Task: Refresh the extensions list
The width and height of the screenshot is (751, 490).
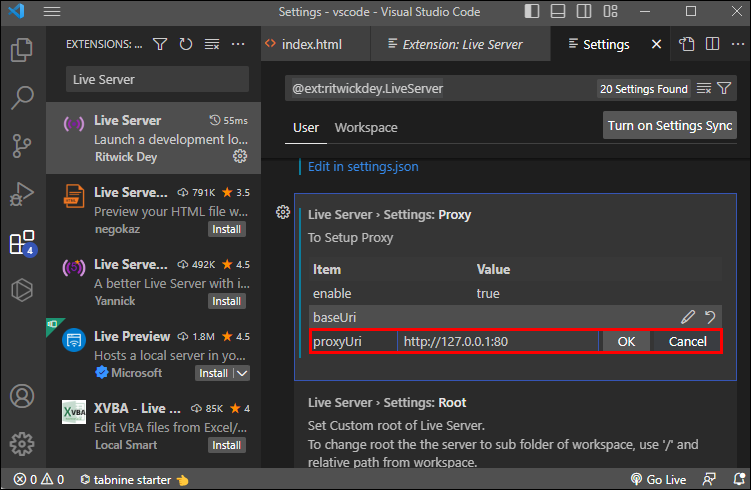Action: coord(186,45)
